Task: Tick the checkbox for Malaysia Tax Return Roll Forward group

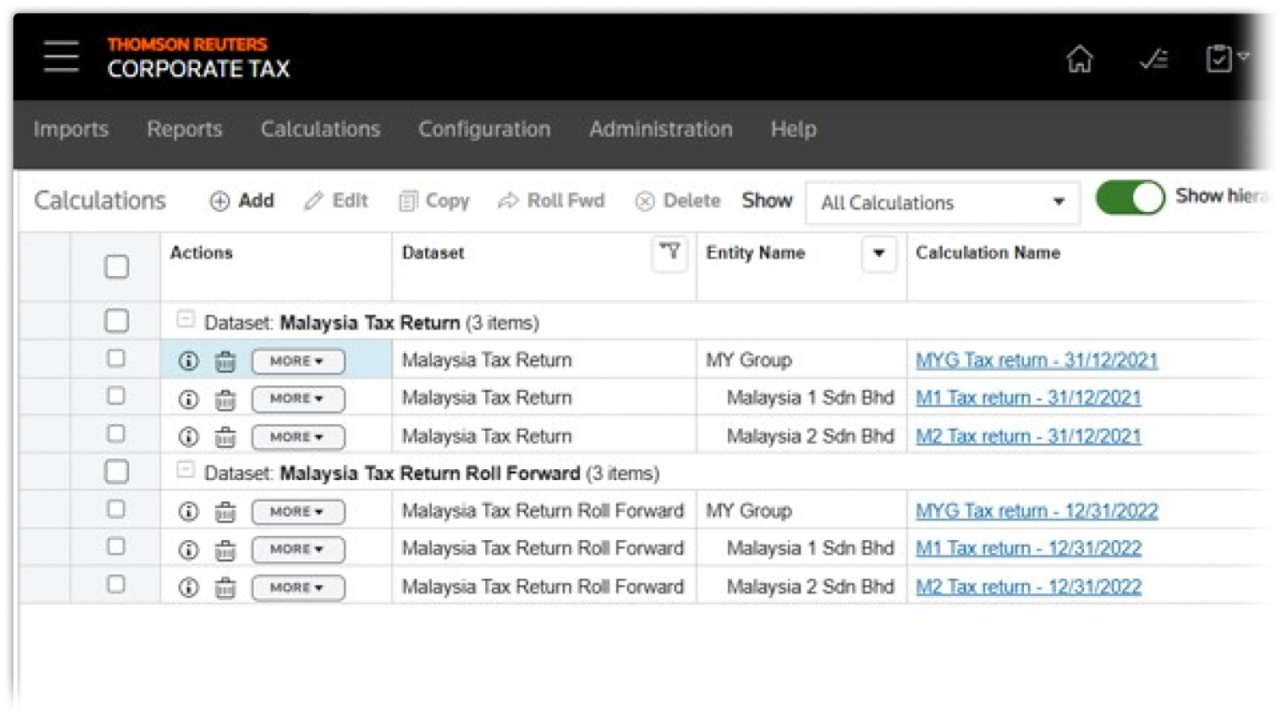Action: click(x=117, y=472)
